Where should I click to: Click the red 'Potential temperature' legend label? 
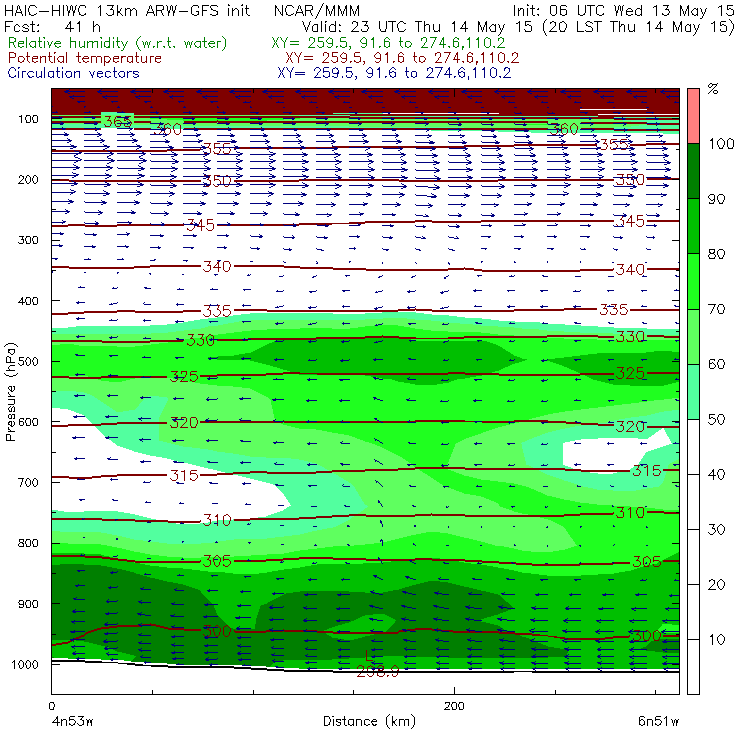[x=84, y=58]
